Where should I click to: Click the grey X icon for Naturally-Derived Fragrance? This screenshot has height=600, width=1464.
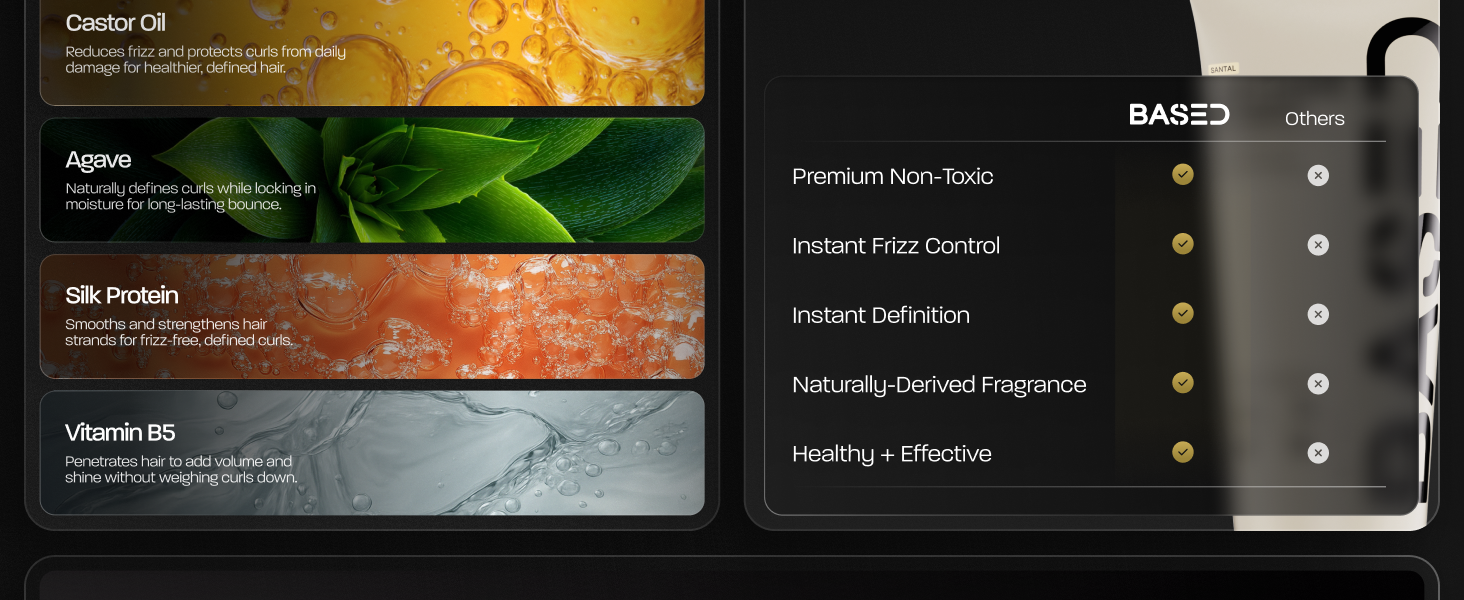click(x=1318, y=384)
